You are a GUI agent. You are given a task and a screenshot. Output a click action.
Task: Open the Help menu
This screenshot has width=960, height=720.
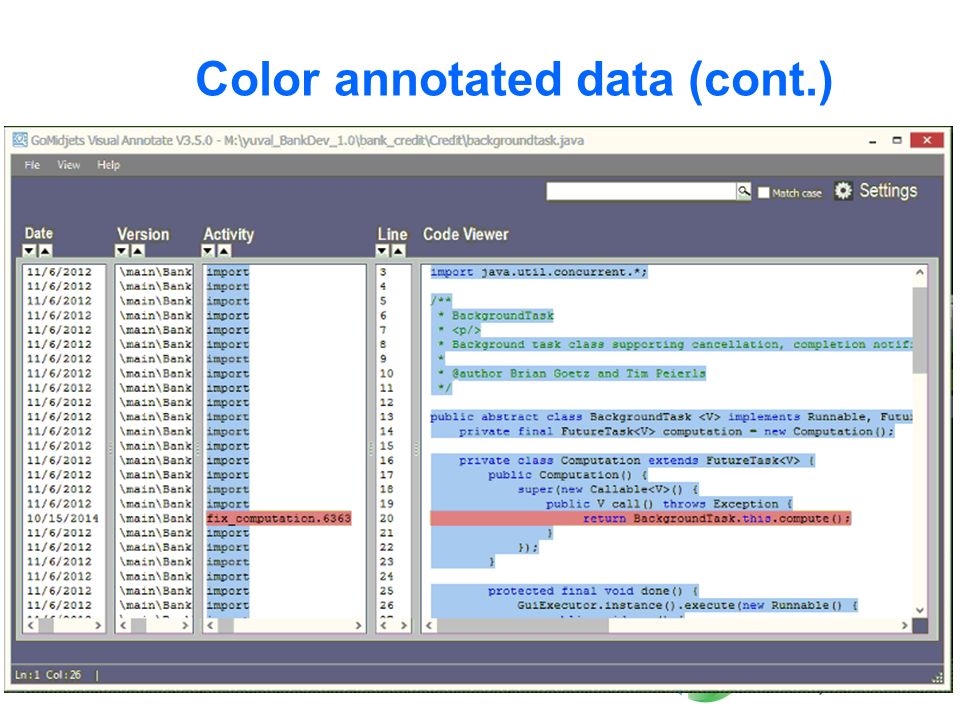click(108, 165)
